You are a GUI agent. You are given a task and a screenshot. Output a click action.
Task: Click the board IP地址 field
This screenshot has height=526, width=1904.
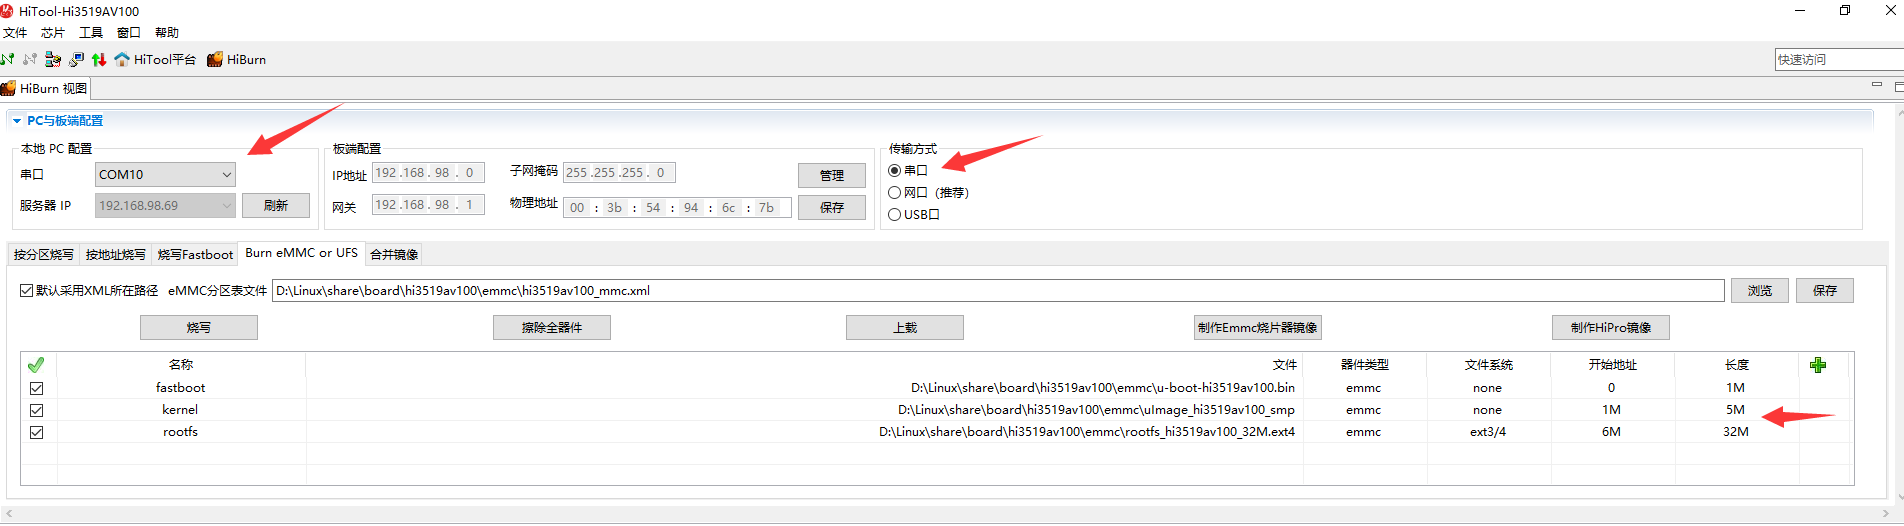[x=428, y=173]
